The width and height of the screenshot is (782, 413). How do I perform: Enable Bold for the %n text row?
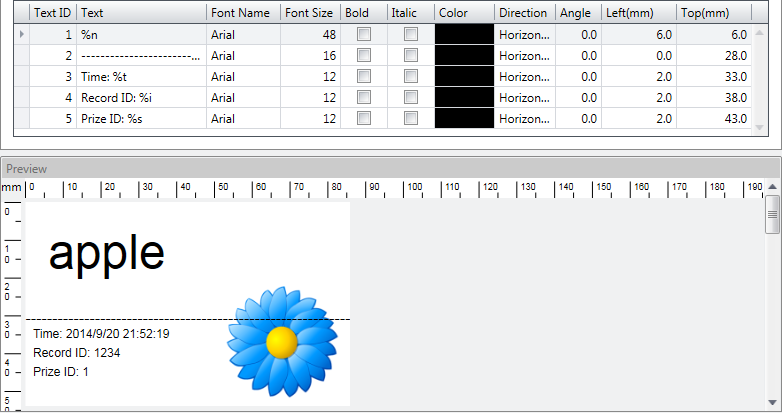(x=364, y=34)
